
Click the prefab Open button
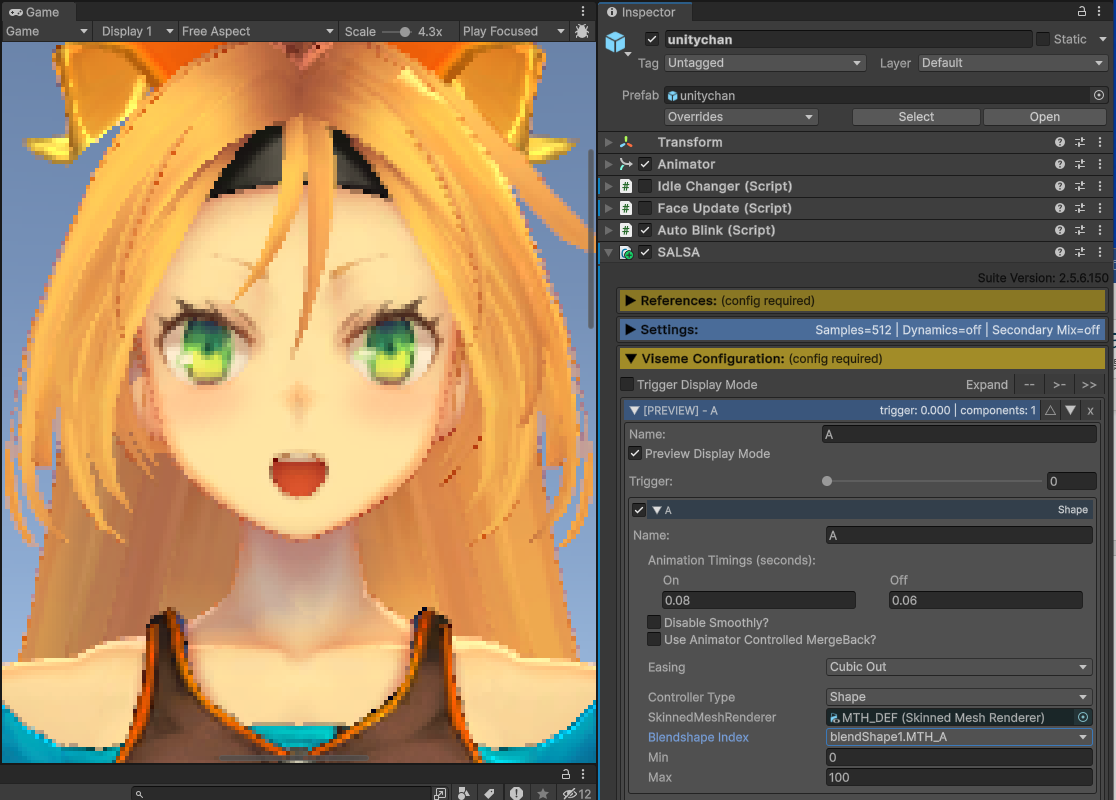point(1045,117)
